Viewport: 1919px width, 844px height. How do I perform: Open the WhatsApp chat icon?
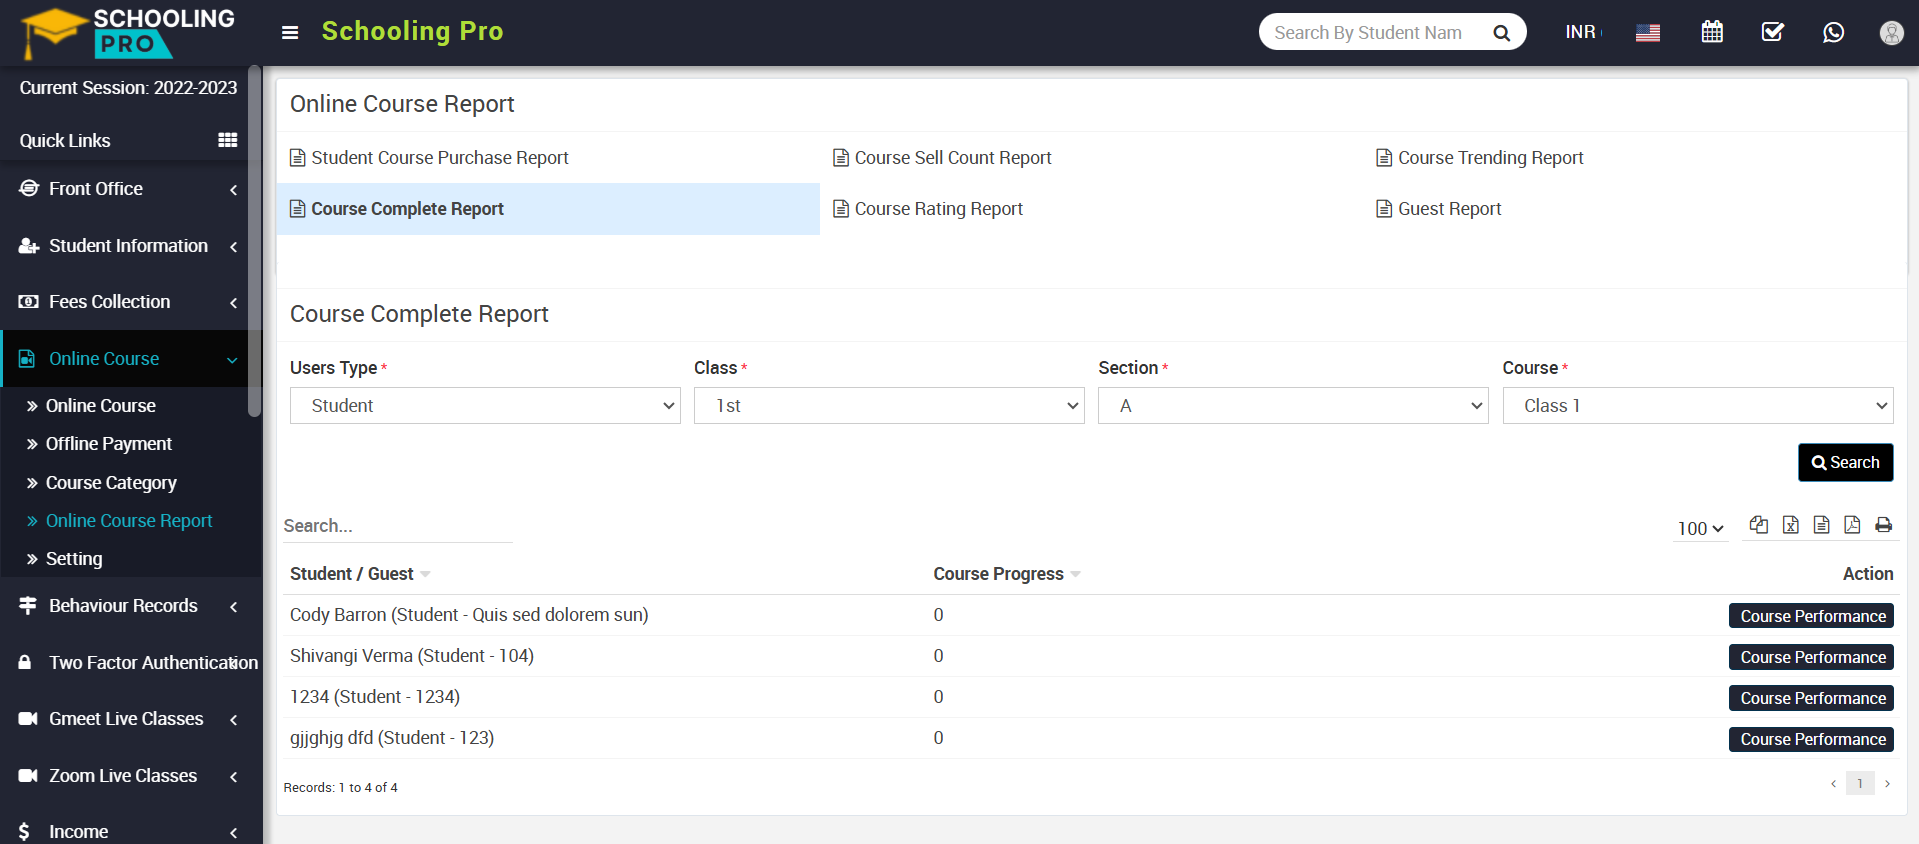click(x=1833, y=32)
